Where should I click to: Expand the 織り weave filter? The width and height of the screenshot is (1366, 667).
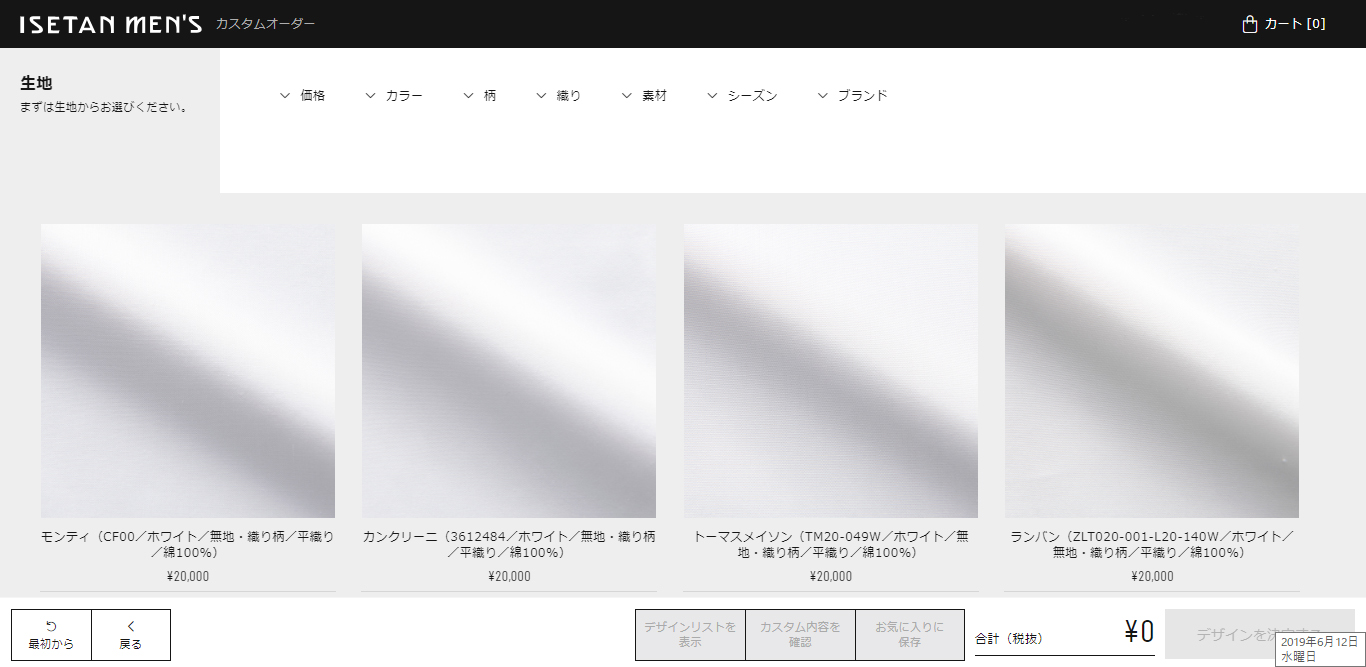tap(559, 96)
